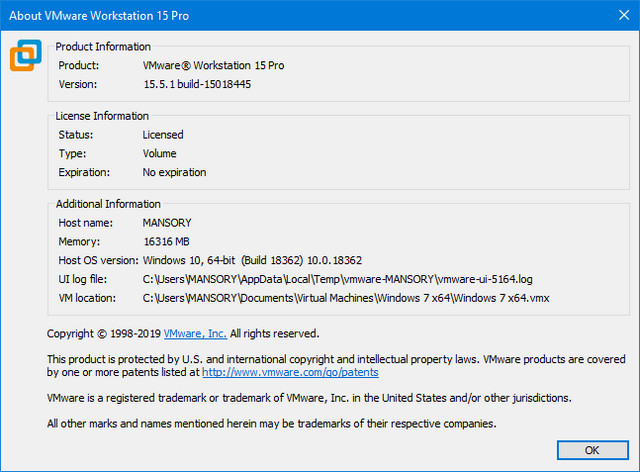Select the version text 15.5.1 build-15018445
This screenshot has width=640, height=472.
pos(197,84)
